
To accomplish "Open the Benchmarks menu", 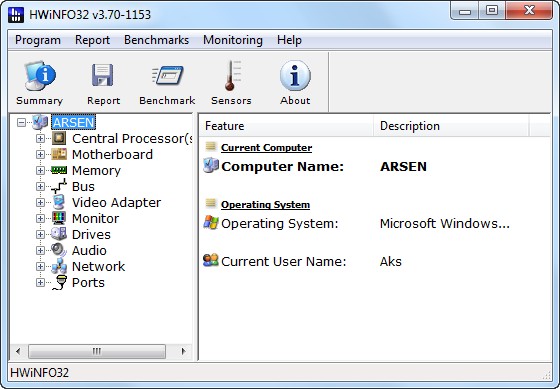I will pyautogui.click(x=156, y=40).
